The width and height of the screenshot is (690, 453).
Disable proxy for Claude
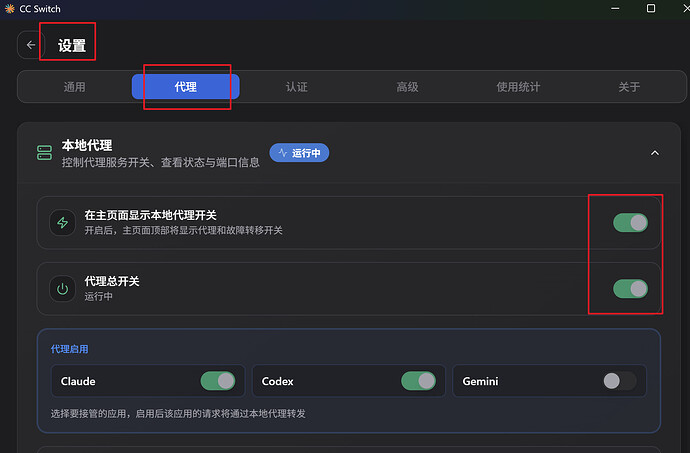pos(218,381)
